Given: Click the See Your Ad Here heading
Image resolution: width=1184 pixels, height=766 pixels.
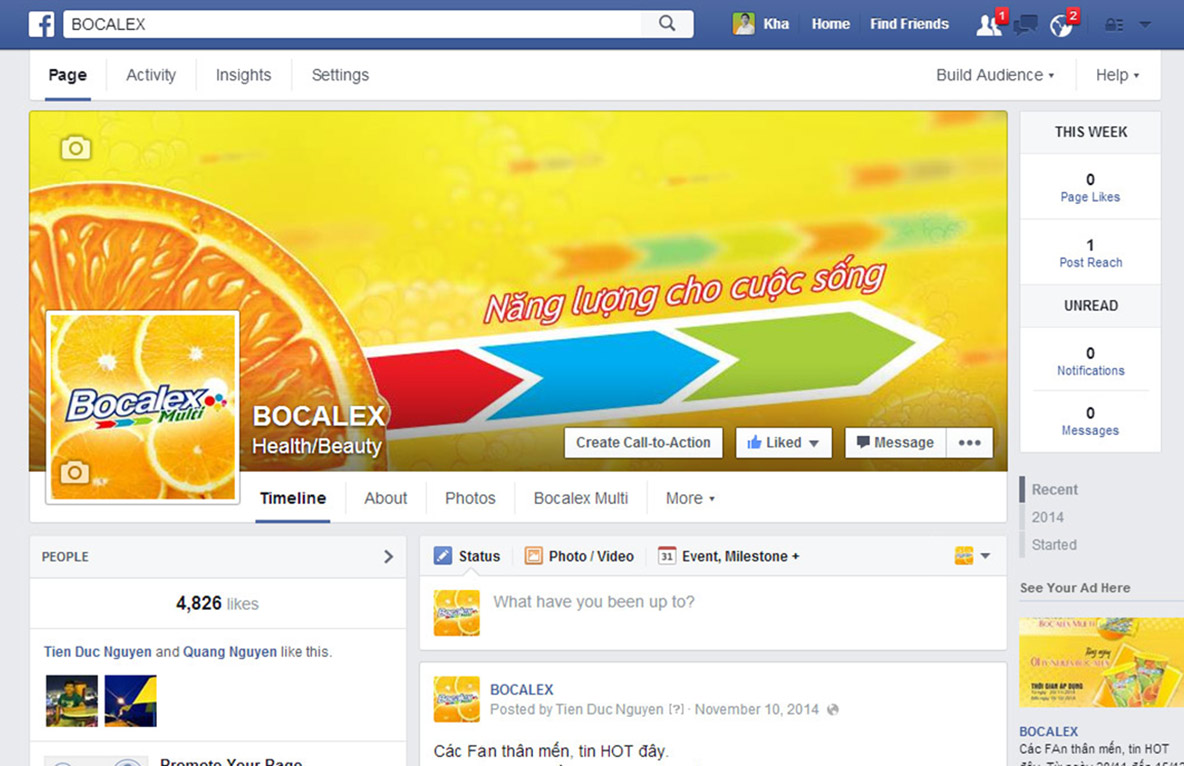Looking at the screenshot, I should pos(1075,588).
